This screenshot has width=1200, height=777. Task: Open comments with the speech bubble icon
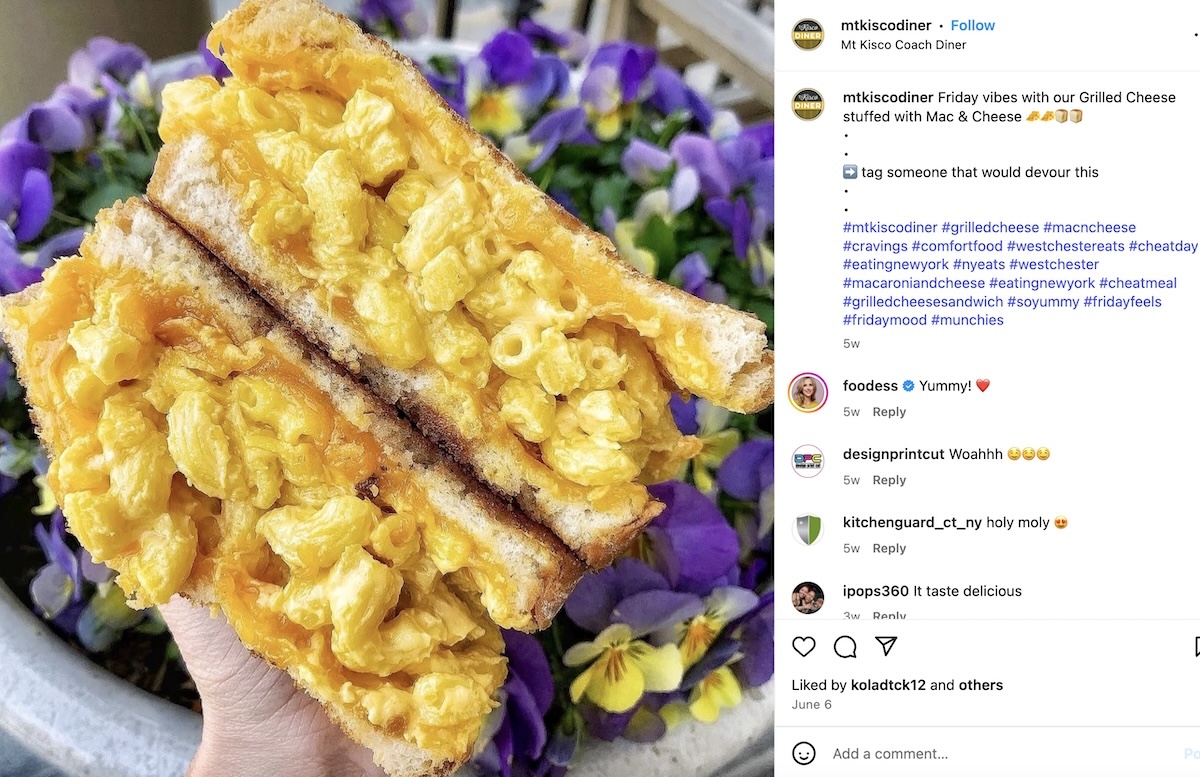[845, 647]
